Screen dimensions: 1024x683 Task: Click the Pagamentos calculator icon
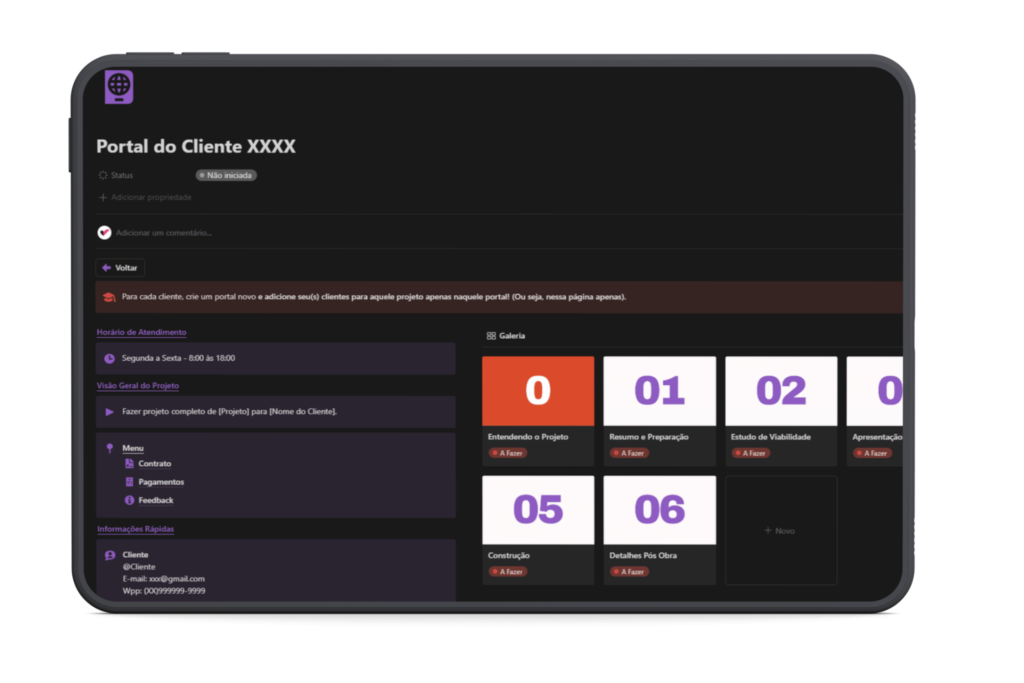129,482
